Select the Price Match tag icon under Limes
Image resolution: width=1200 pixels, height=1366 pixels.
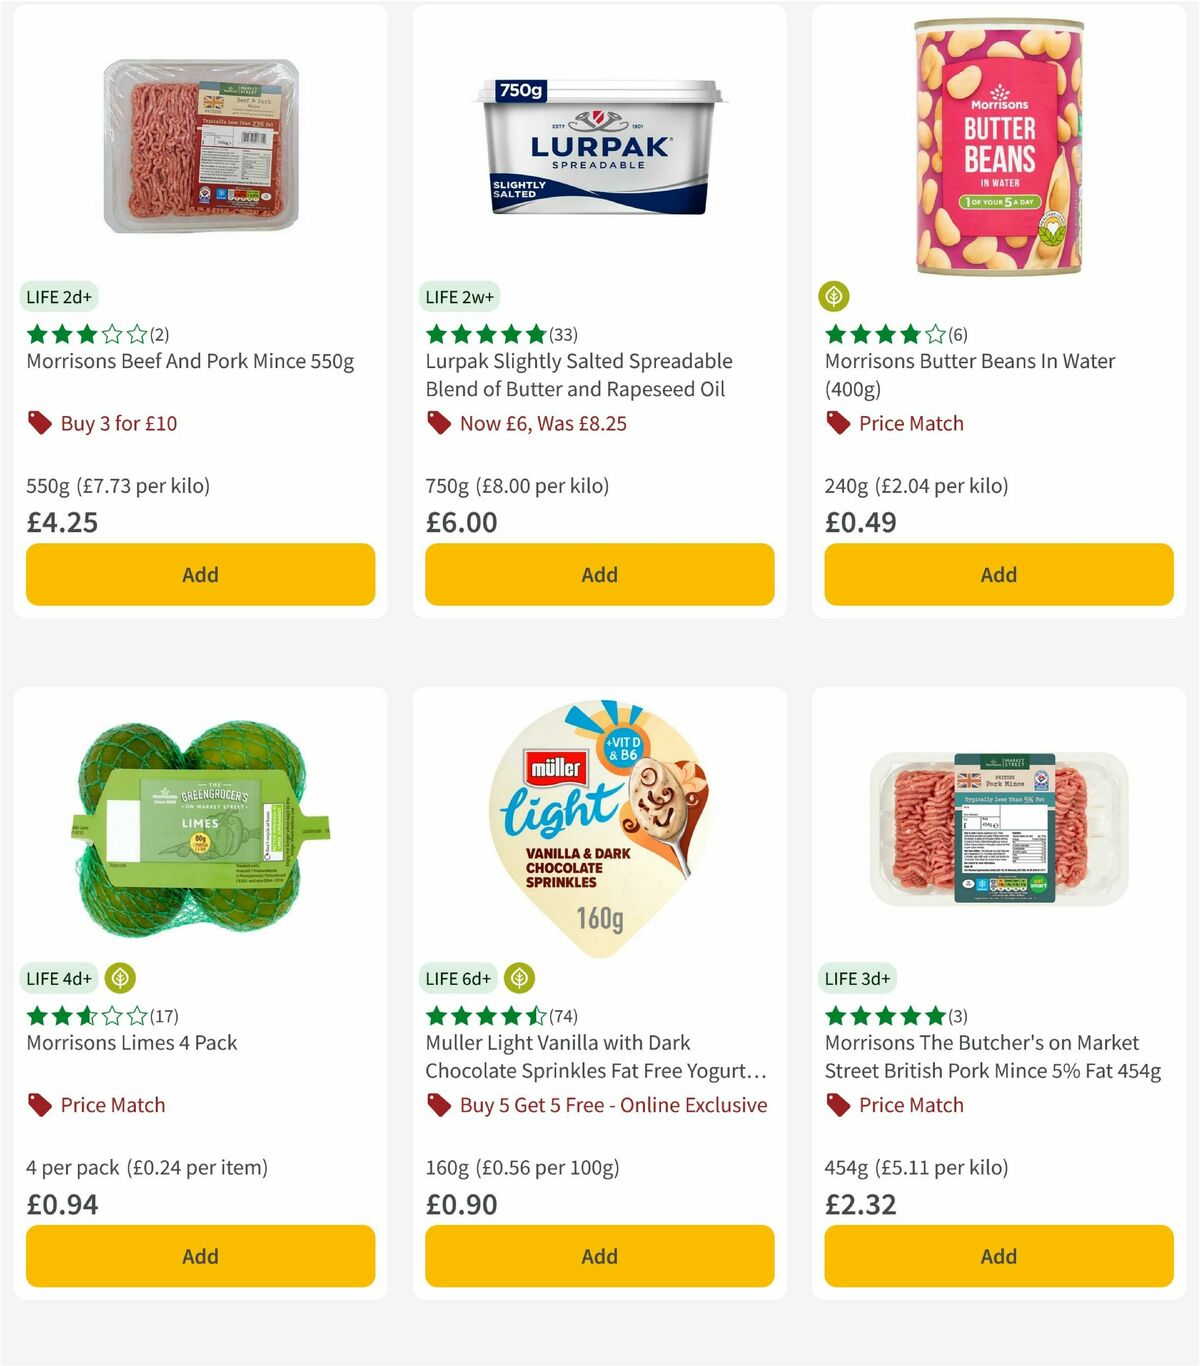tap(38, 1105)
